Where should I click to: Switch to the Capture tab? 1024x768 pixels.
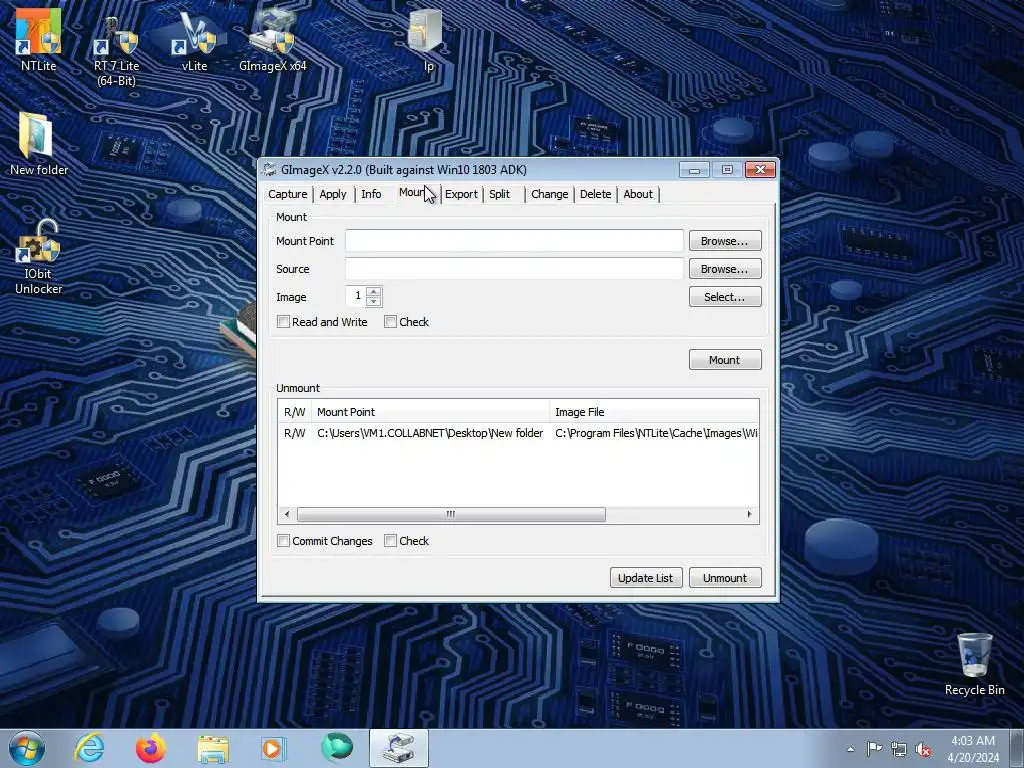coord(287,194)
